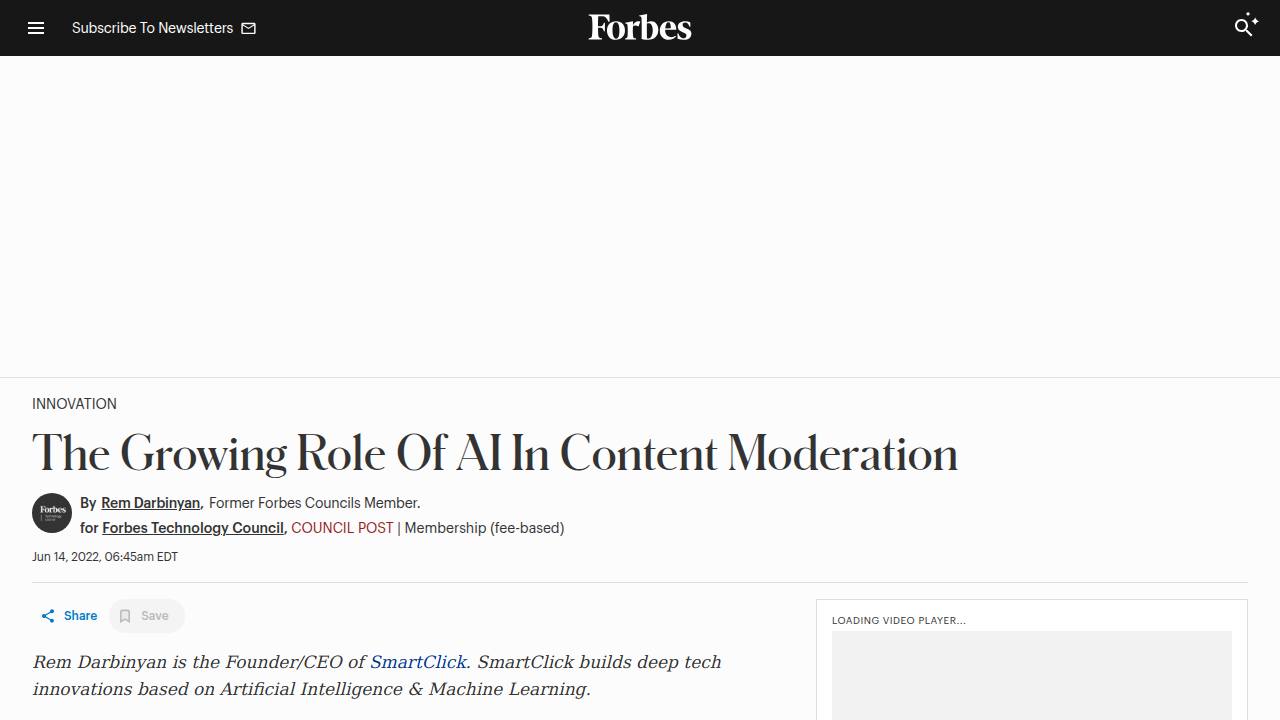Follow the SmartClick link in bio
The image size is (1280, 720).
[418, 662]
